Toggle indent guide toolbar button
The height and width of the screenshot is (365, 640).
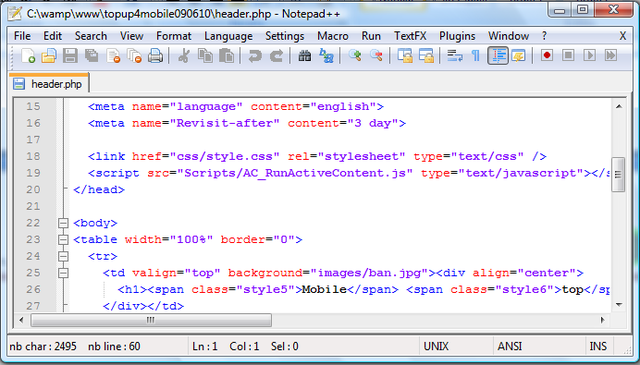click(498, 56)
